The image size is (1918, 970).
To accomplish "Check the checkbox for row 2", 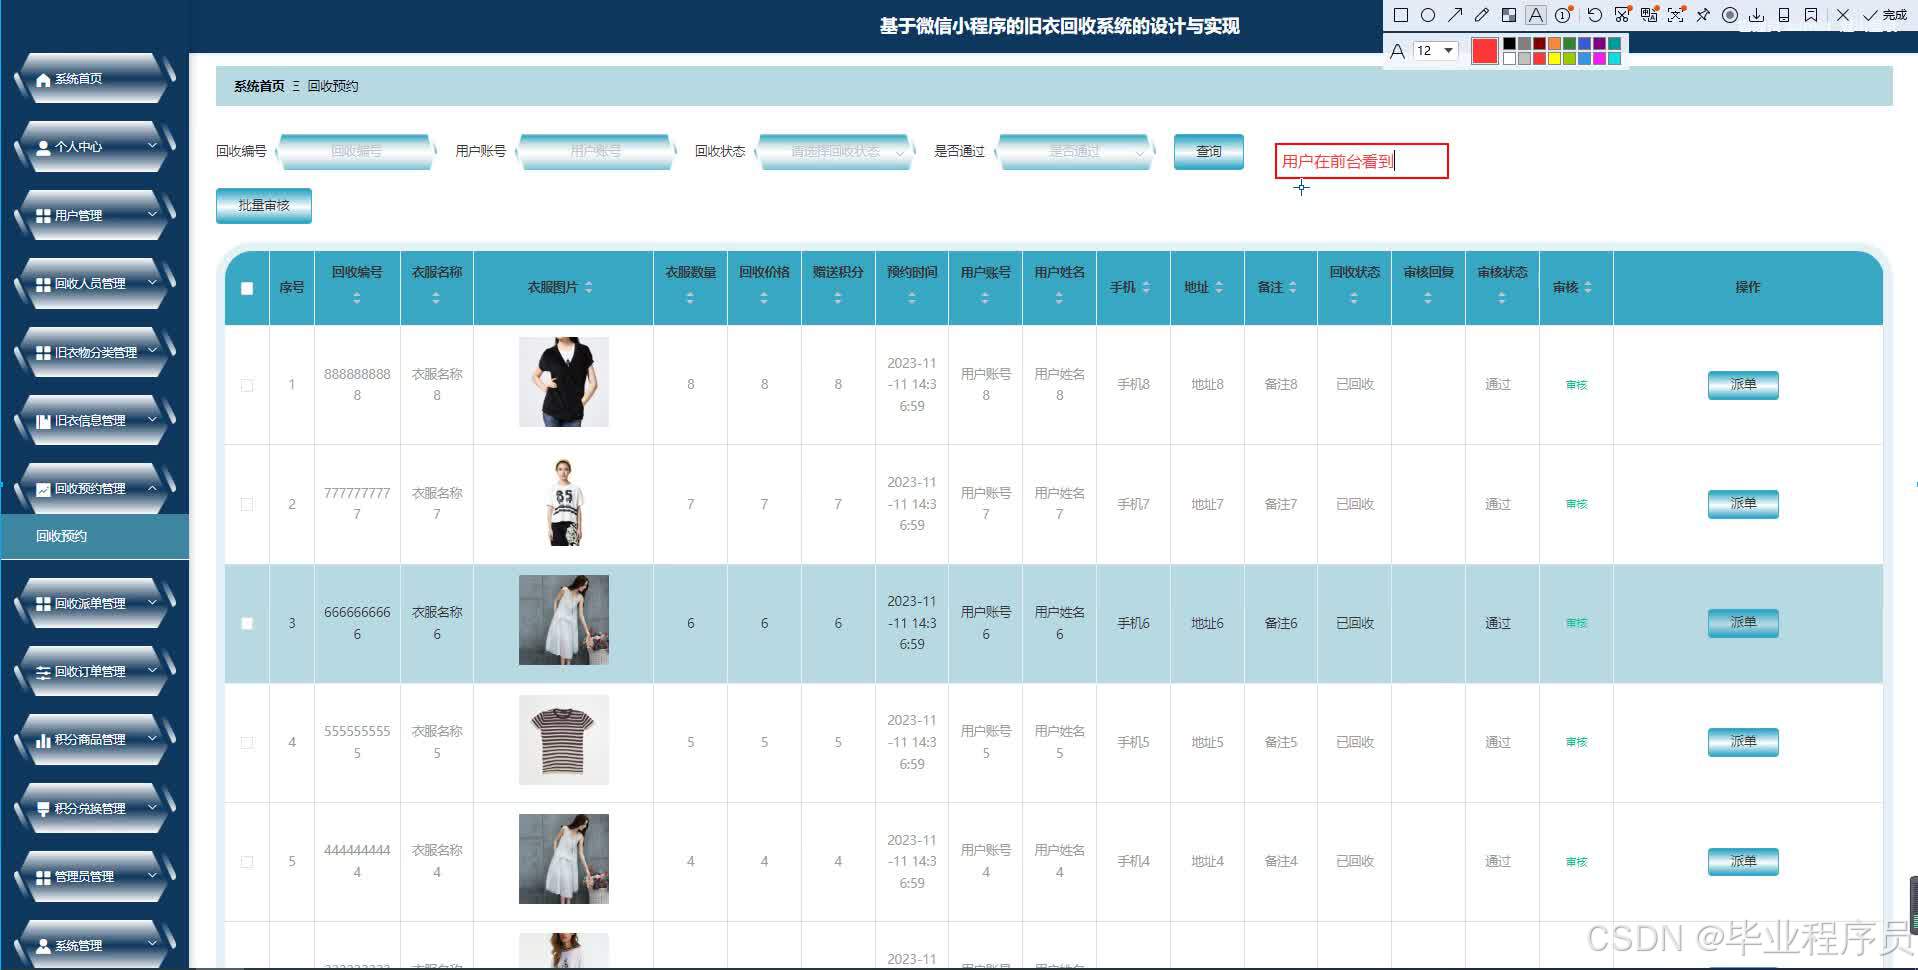I will tap(247, 504).
